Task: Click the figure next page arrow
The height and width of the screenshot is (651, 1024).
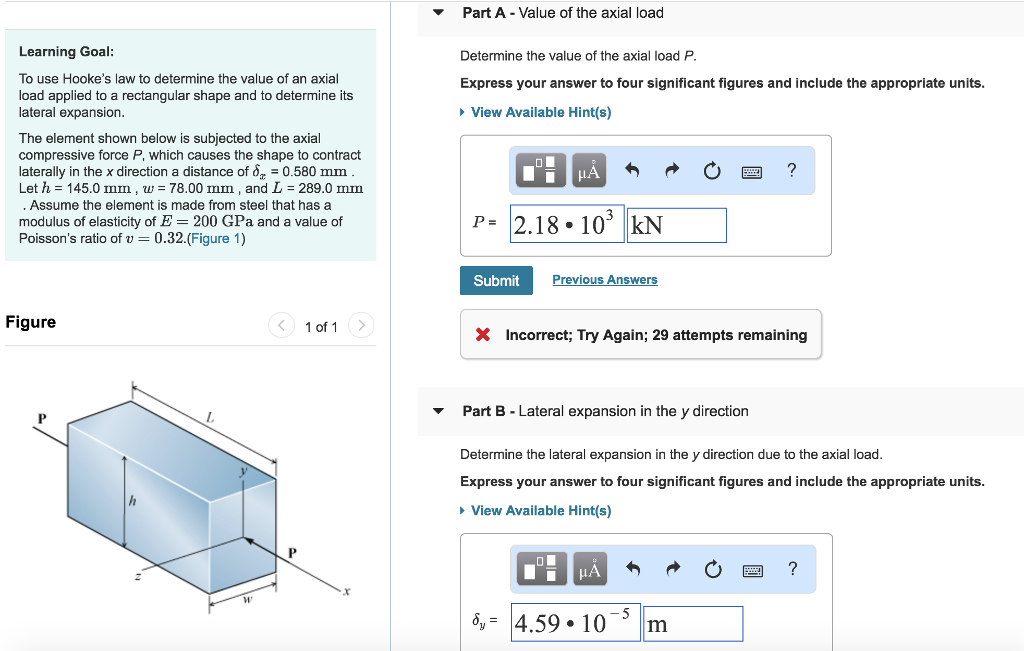Action: point(360,325)
